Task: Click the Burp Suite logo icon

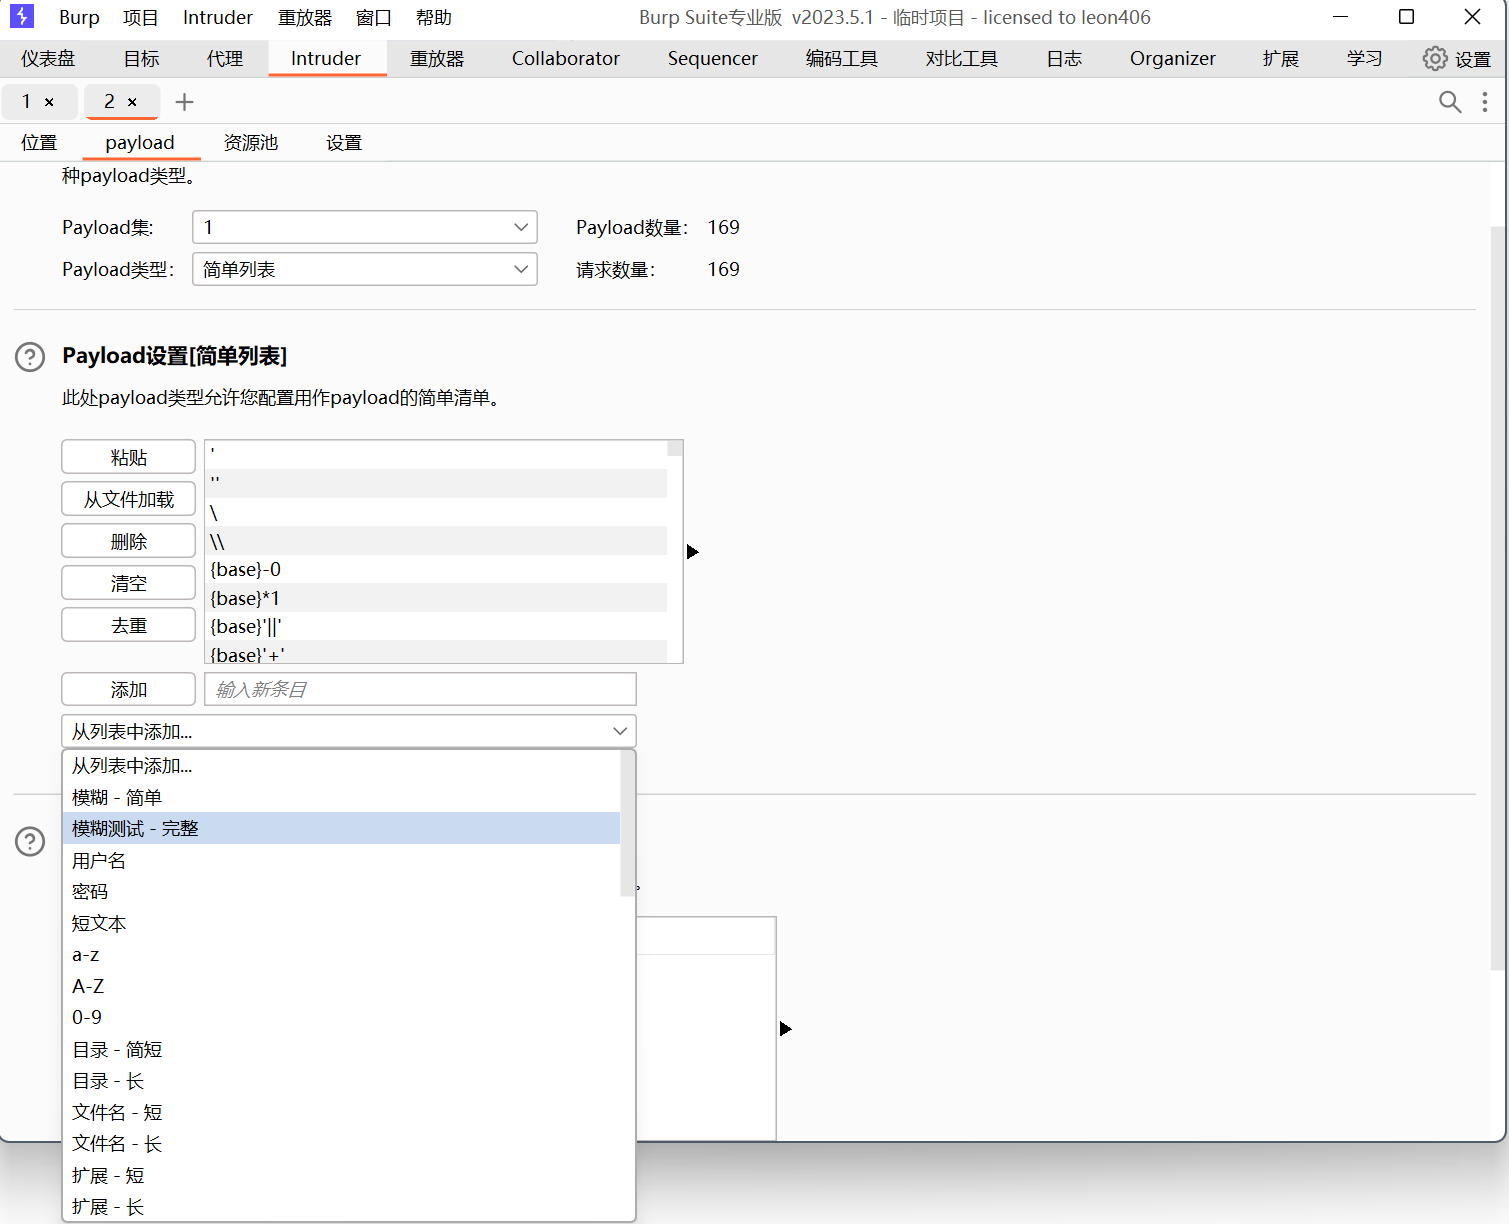Action: click(21, 17)
